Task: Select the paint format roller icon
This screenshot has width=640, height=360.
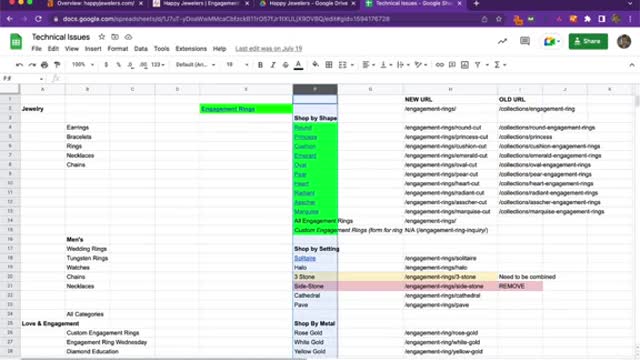Action: pyautogui.click(x=57, y=65)
